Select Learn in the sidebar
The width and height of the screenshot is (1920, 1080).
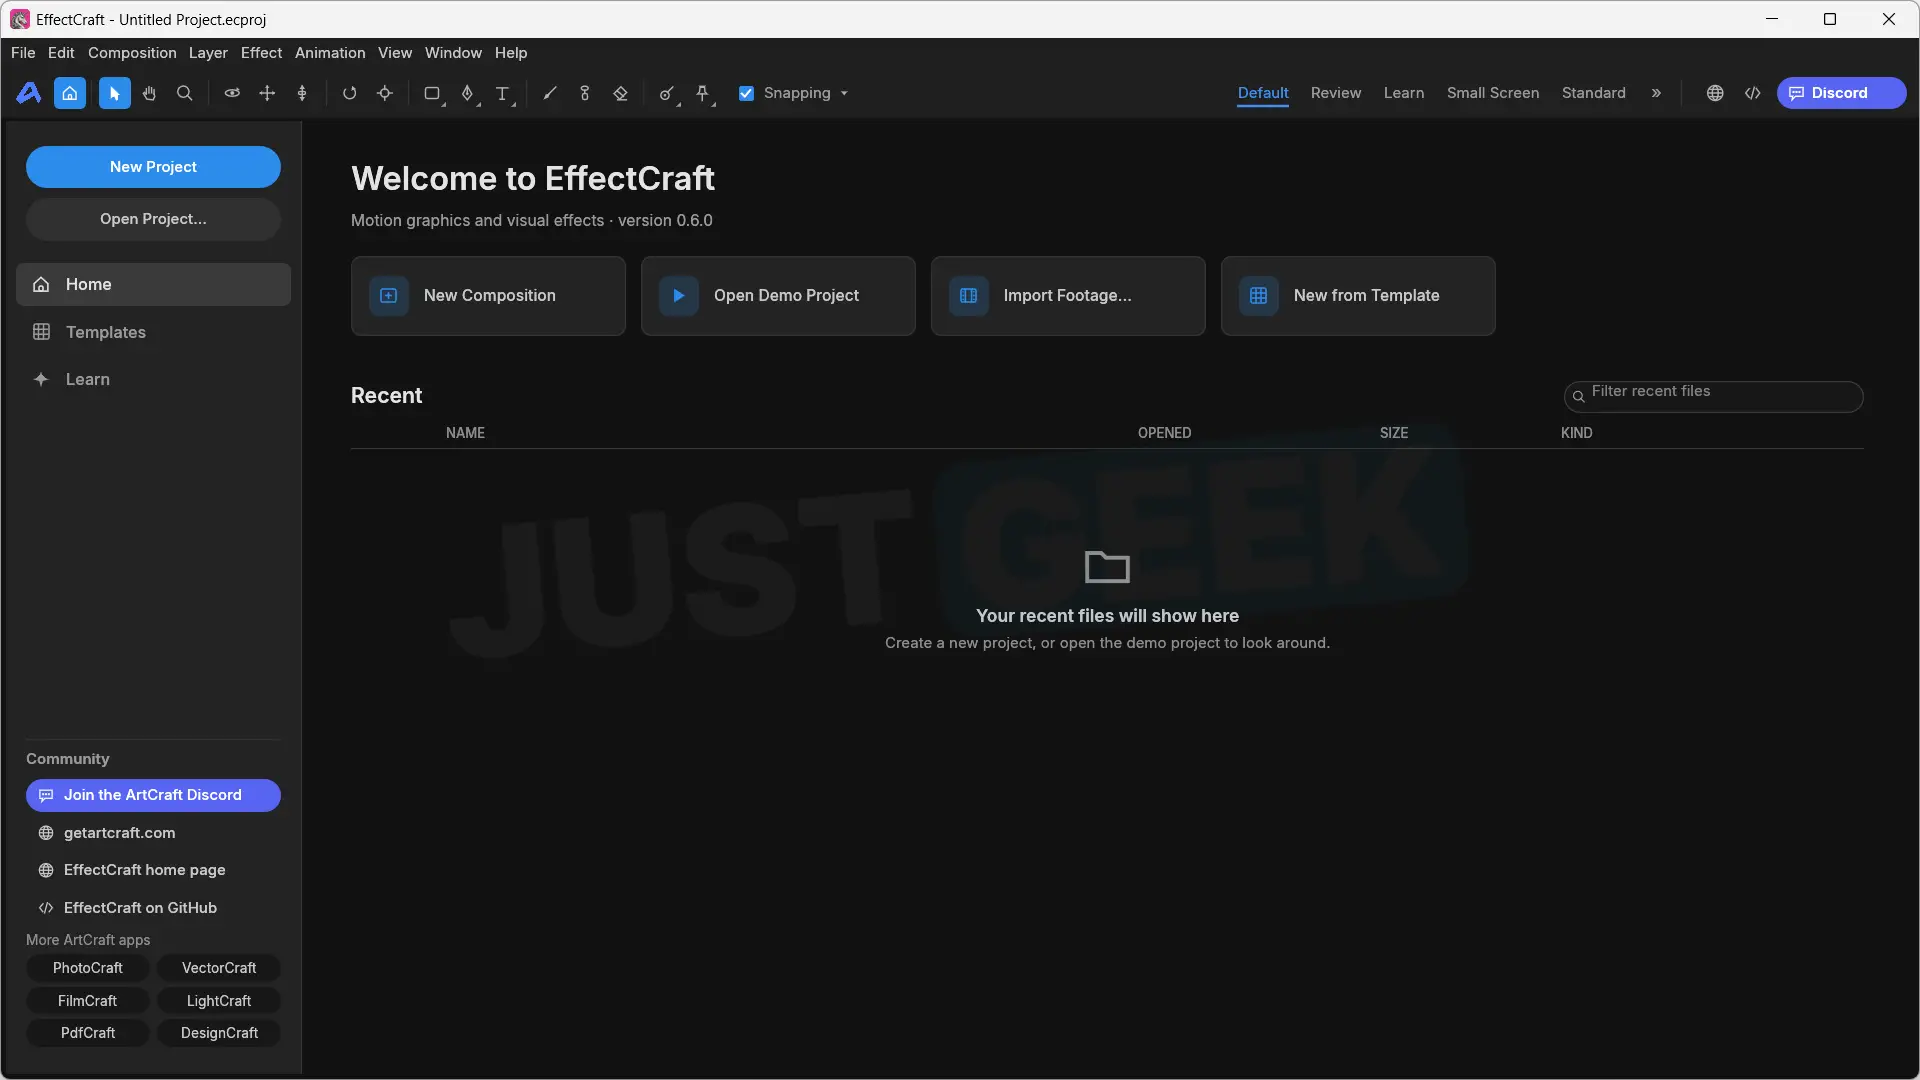pyautogui.click(x=153, y=379)
